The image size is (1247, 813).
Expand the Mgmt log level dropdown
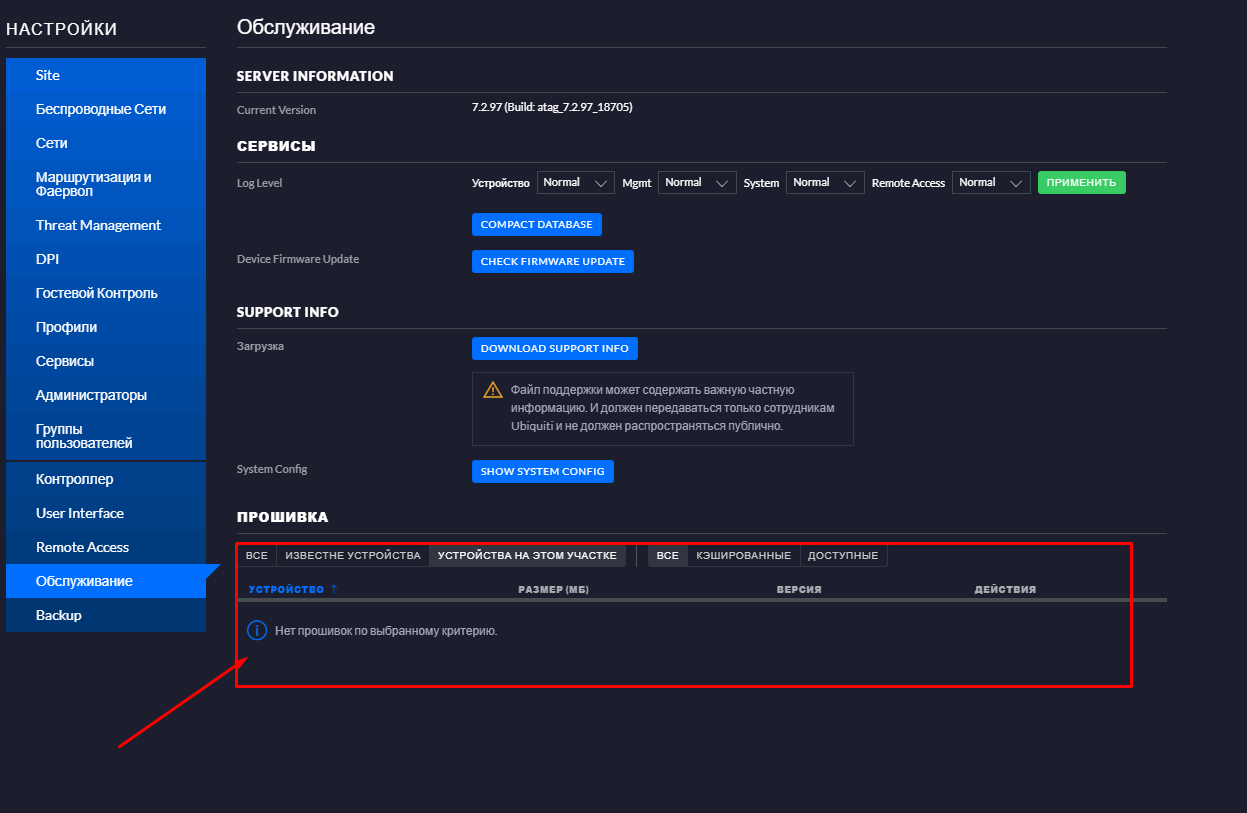697,183
